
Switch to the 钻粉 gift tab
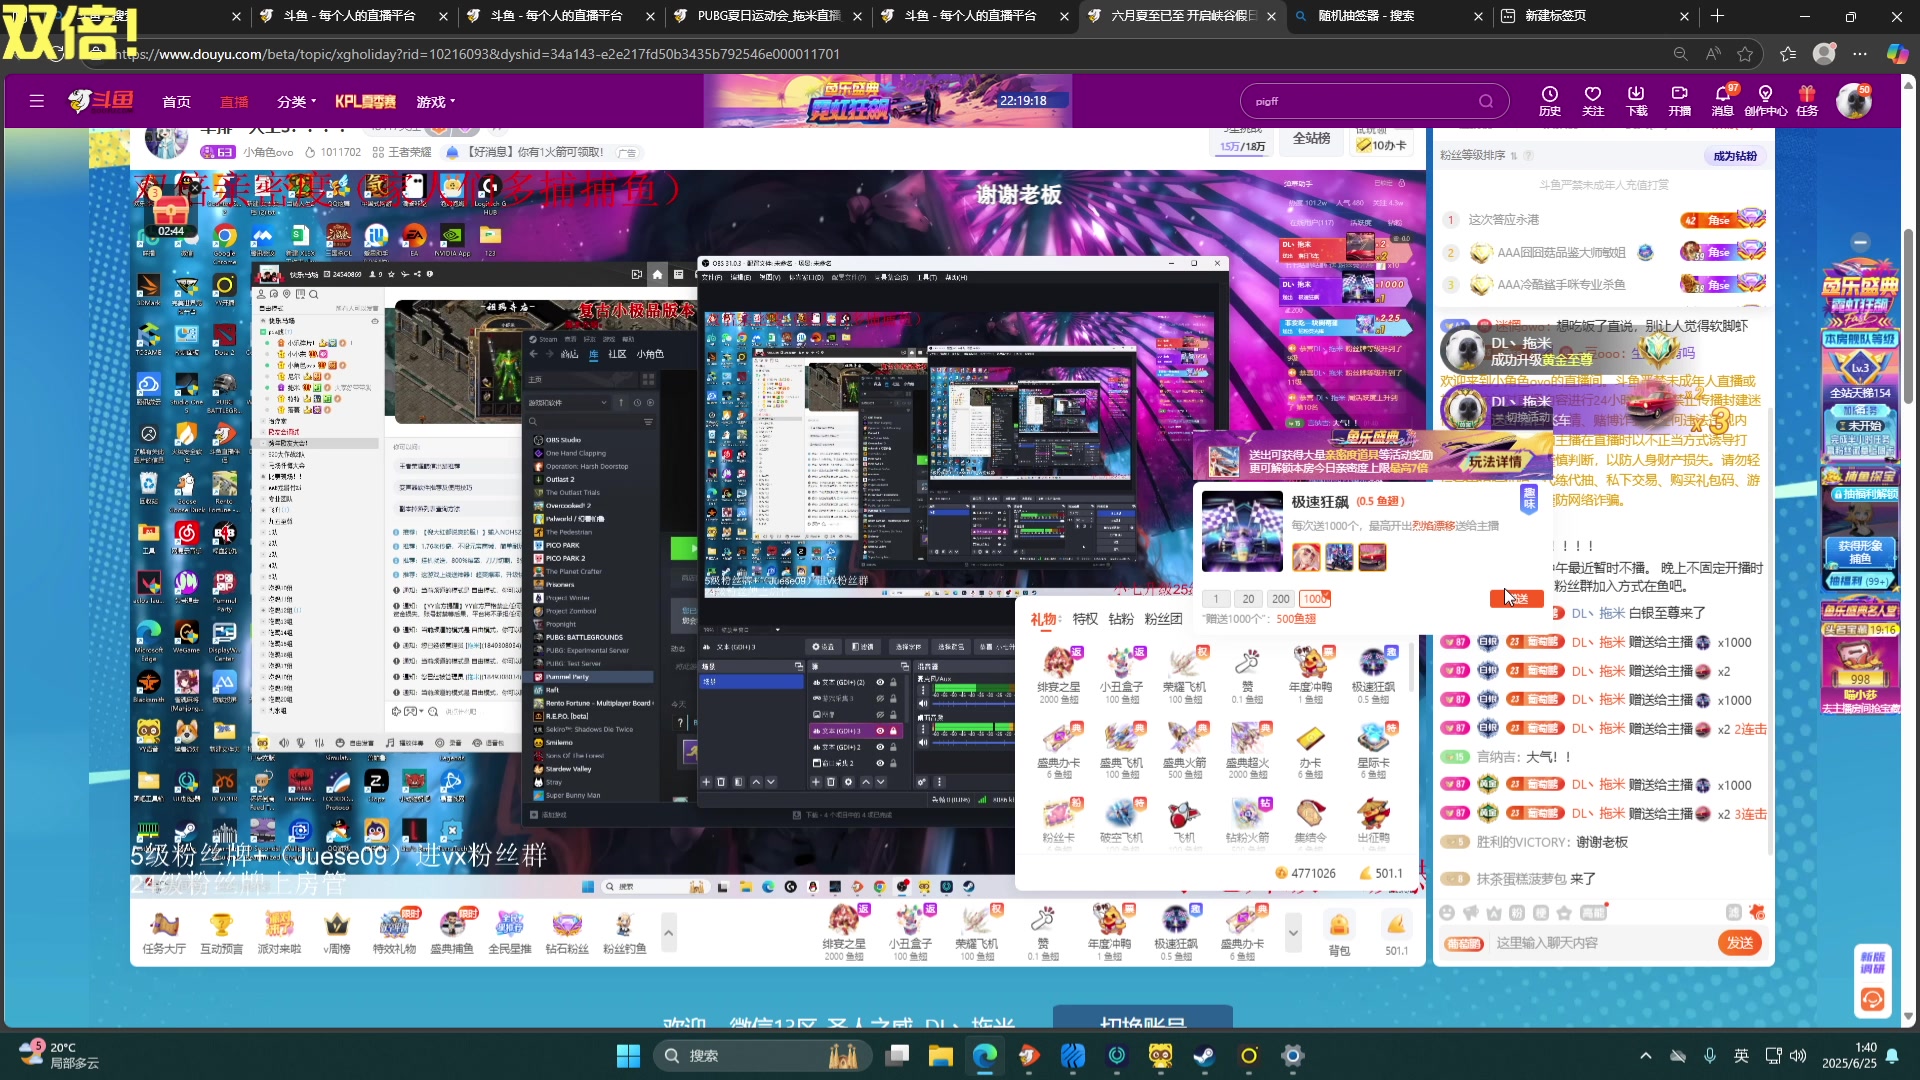1121,619
